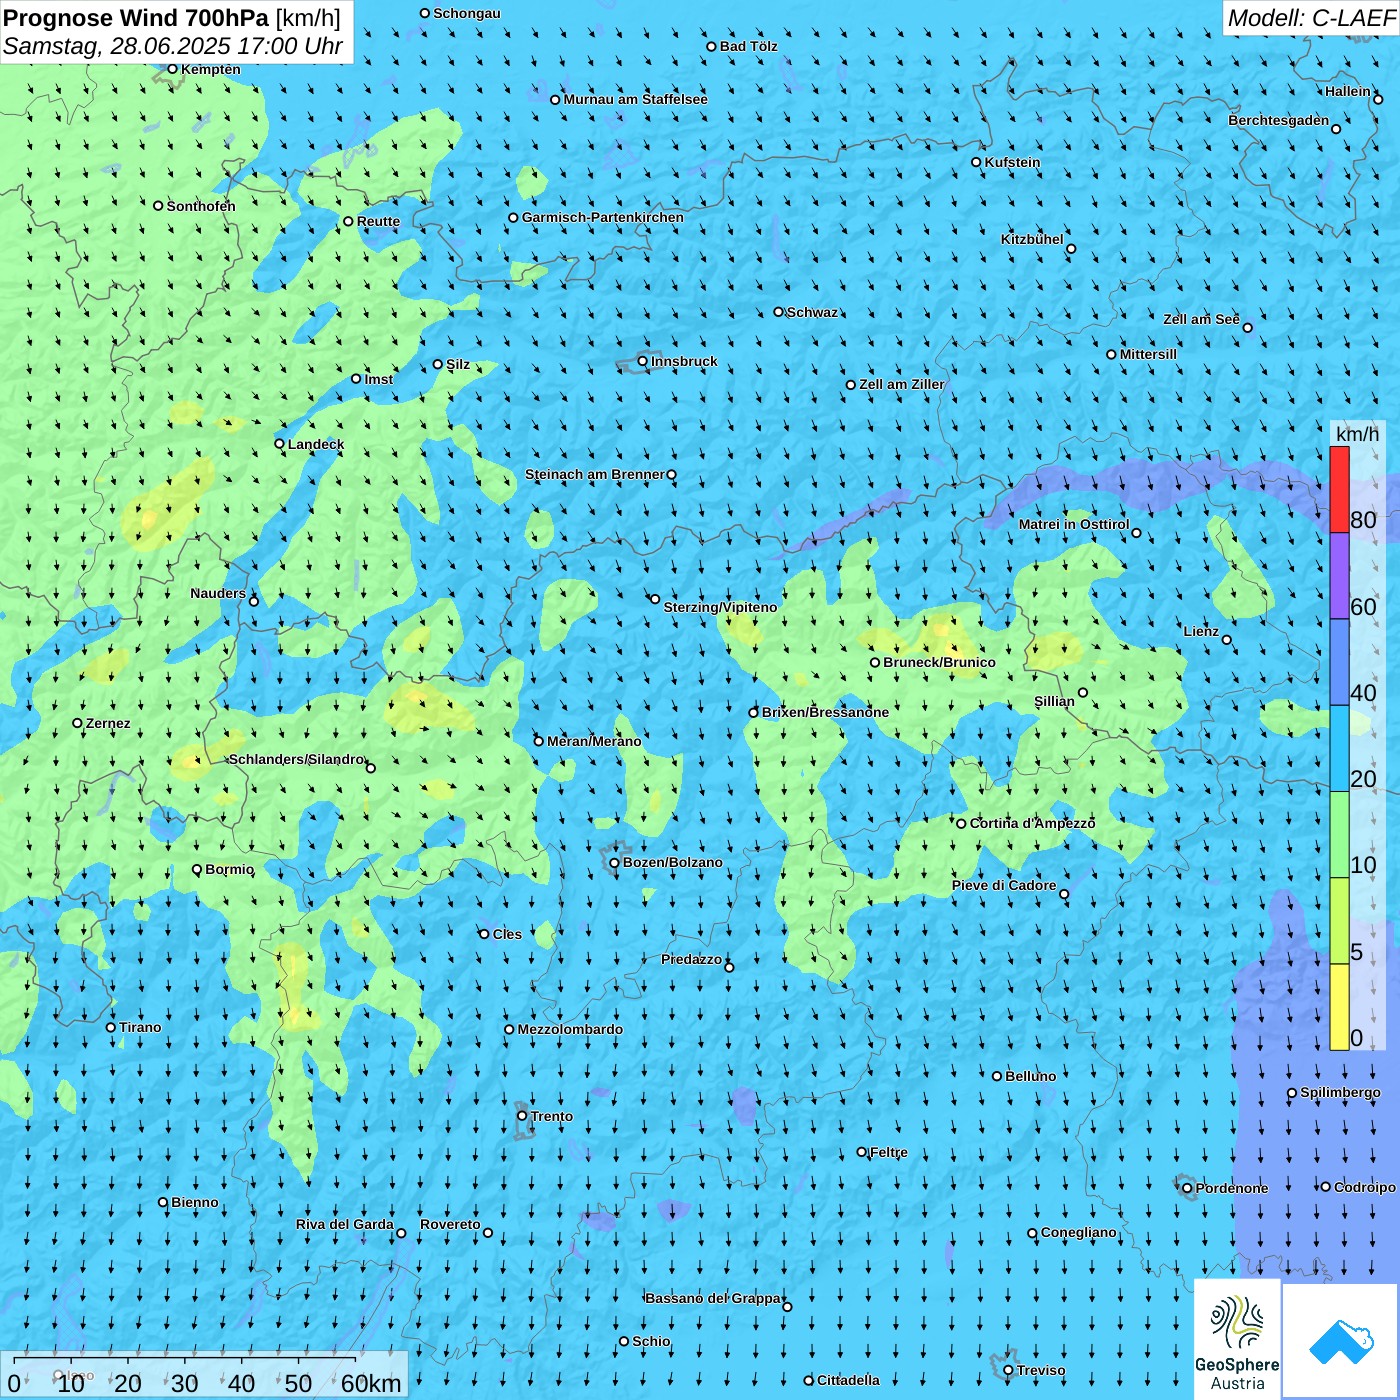
Task: Click the 'Matrei in Osttirol' label
Action: 1074,524
